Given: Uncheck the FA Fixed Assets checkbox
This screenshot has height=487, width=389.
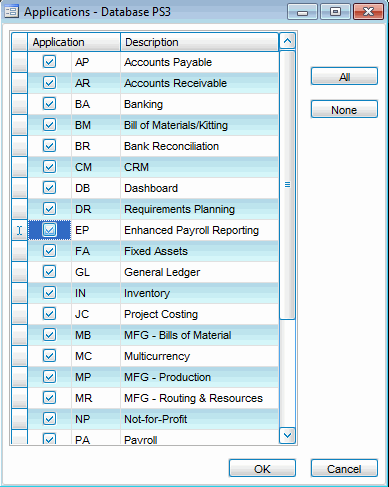Looking at the screenshot, I should [x=49, y=251].
